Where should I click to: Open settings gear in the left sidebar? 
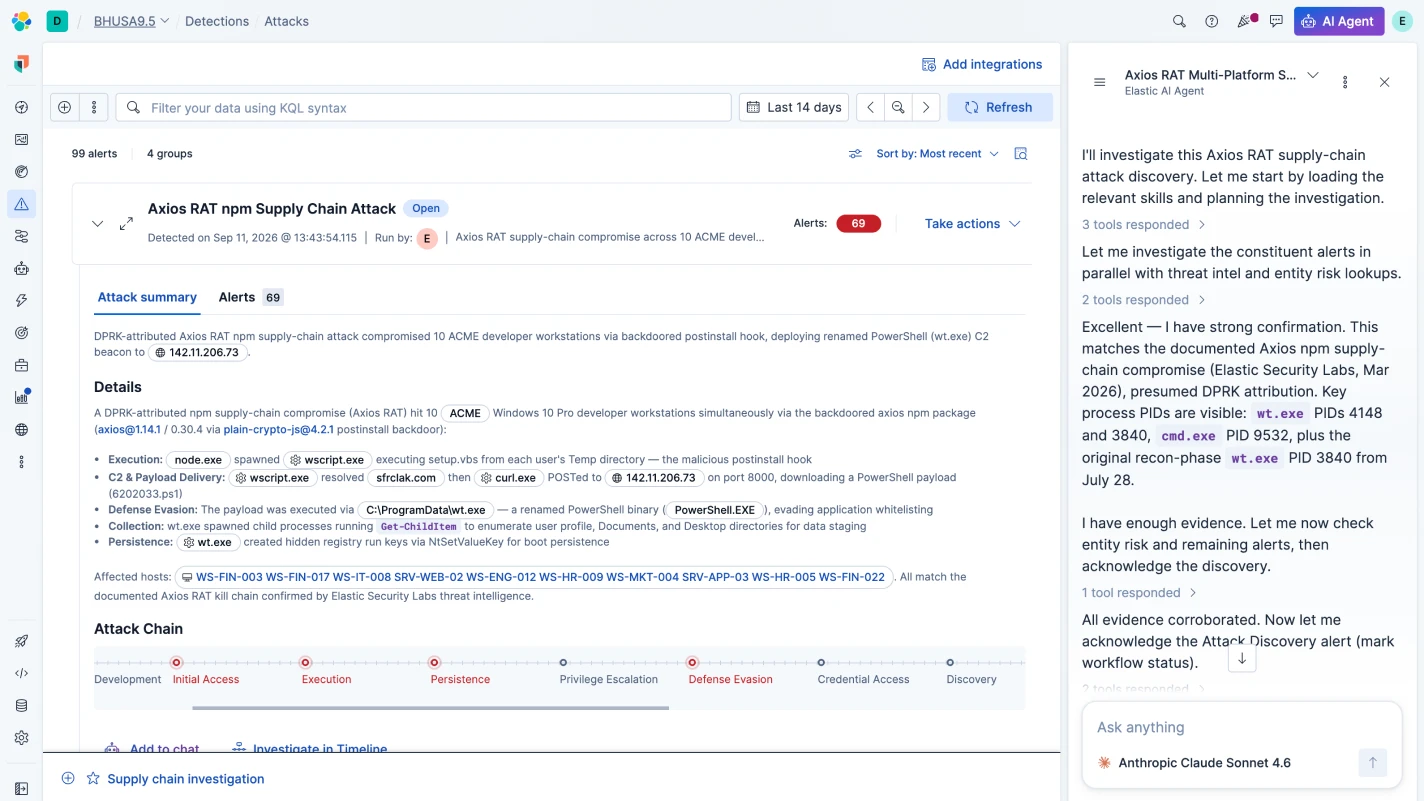tap(22, 738)
